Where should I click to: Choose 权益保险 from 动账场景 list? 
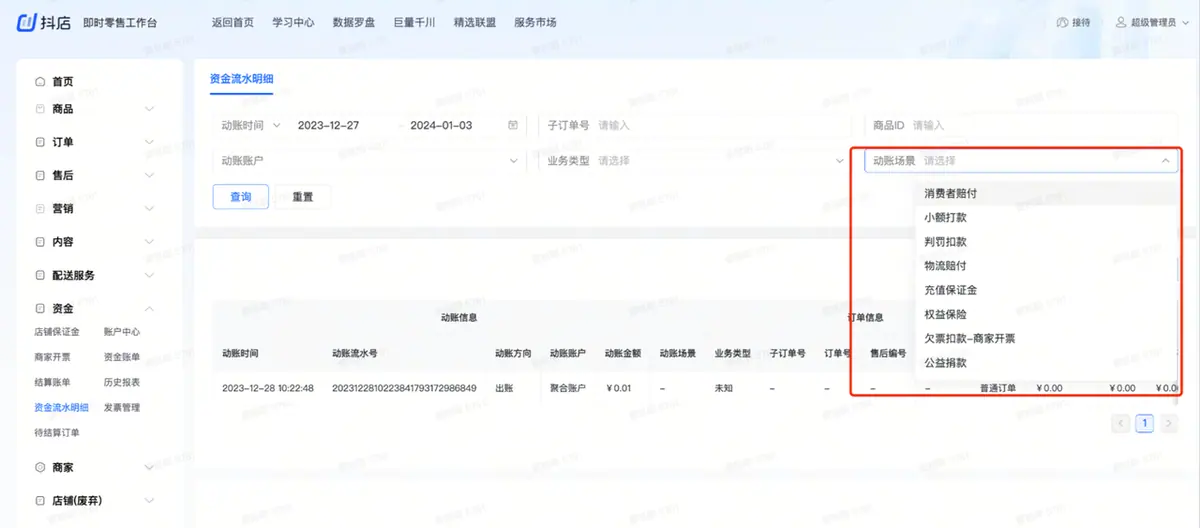point(1046,314)
